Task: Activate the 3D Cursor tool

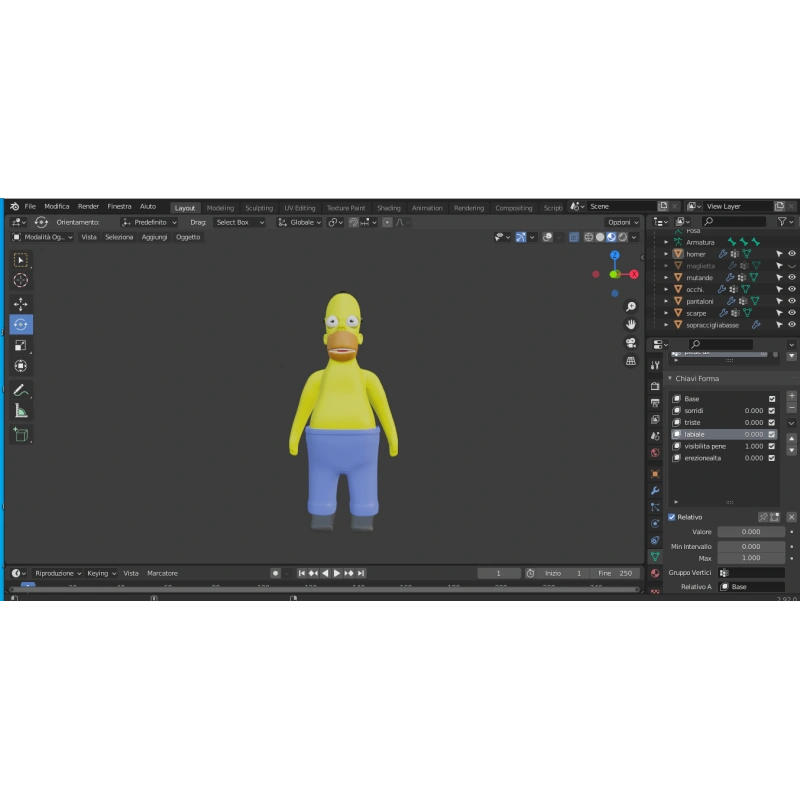Action: pyautogui.click(x=20, y=280)
